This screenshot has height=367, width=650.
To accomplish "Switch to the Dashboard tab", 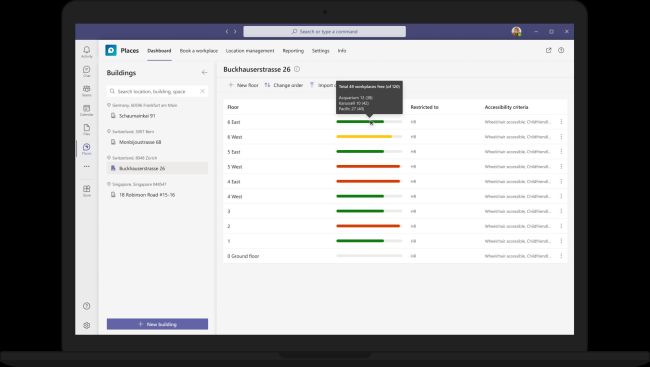I will tap(159, 51).
